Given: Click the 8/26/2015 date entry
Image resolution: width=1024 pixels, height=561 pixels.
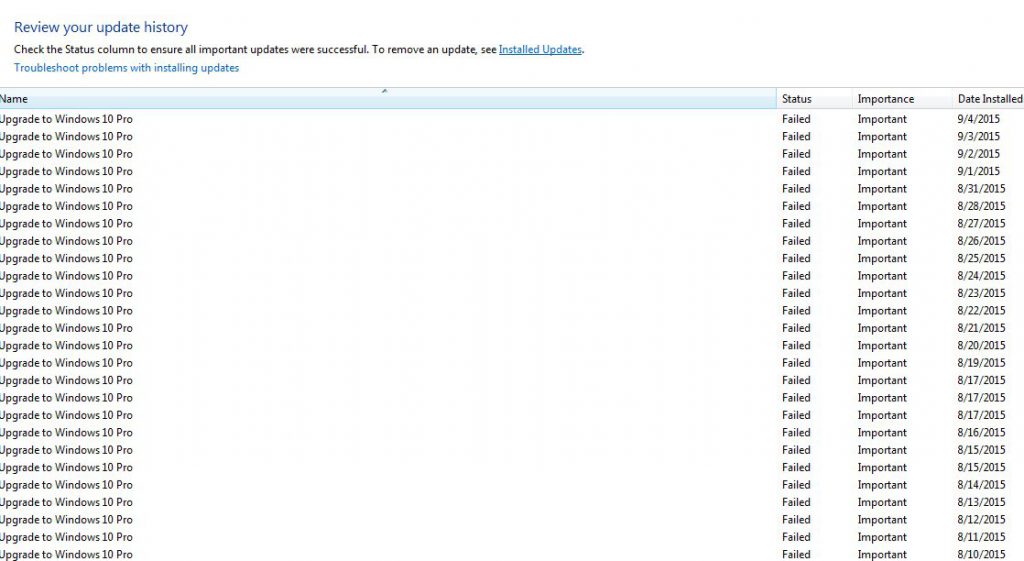Looking at the screenshot, I should (981, 241).
